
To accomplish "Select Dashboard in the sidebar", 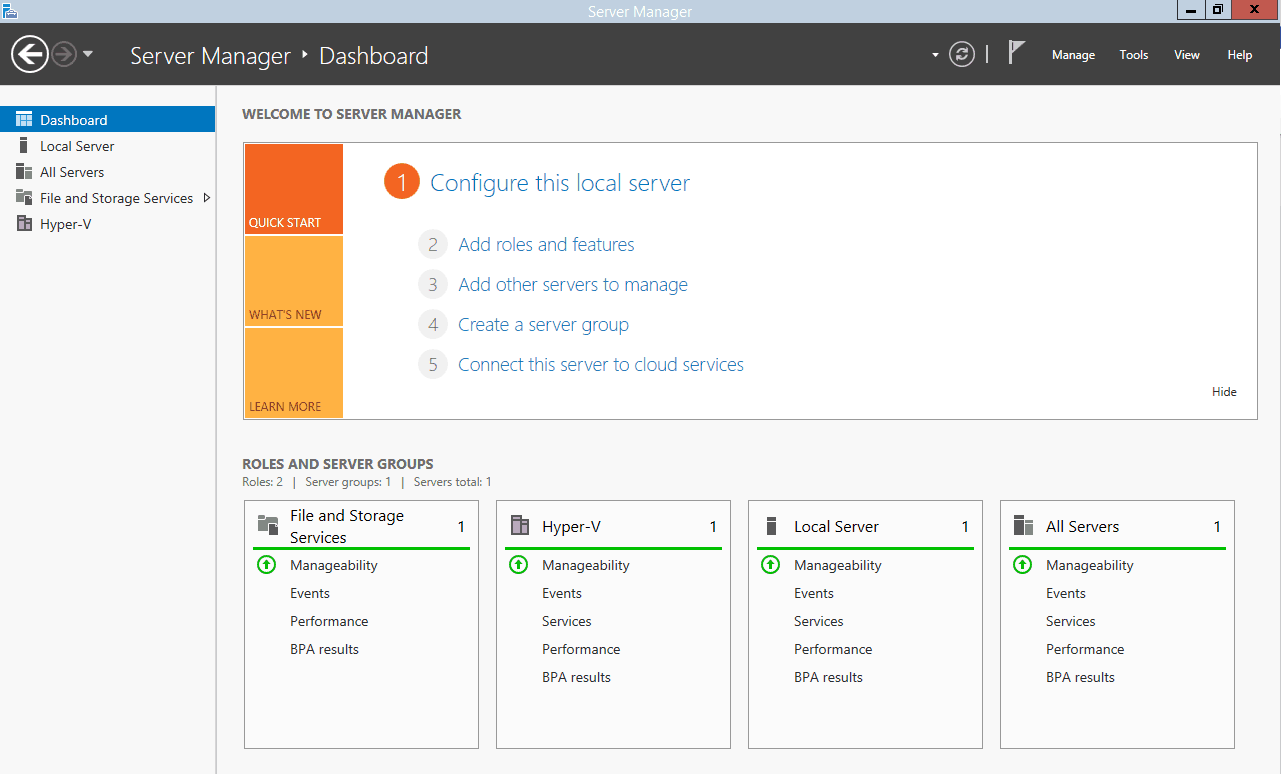I will click(x=107, y=119).
